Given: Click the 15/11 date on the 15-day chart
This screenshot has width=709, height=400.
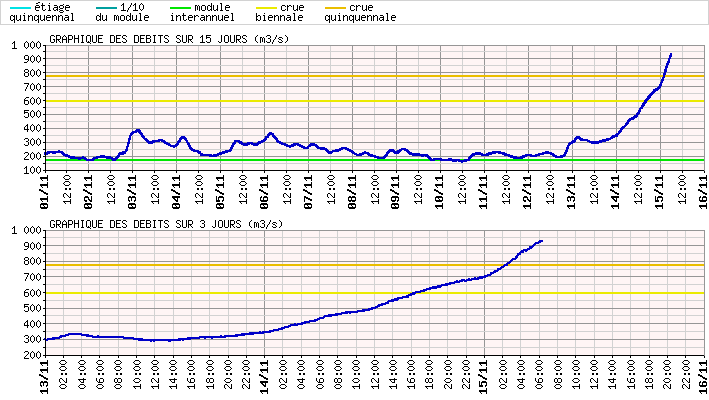Looking at the screenshot, I should (660, 193).
